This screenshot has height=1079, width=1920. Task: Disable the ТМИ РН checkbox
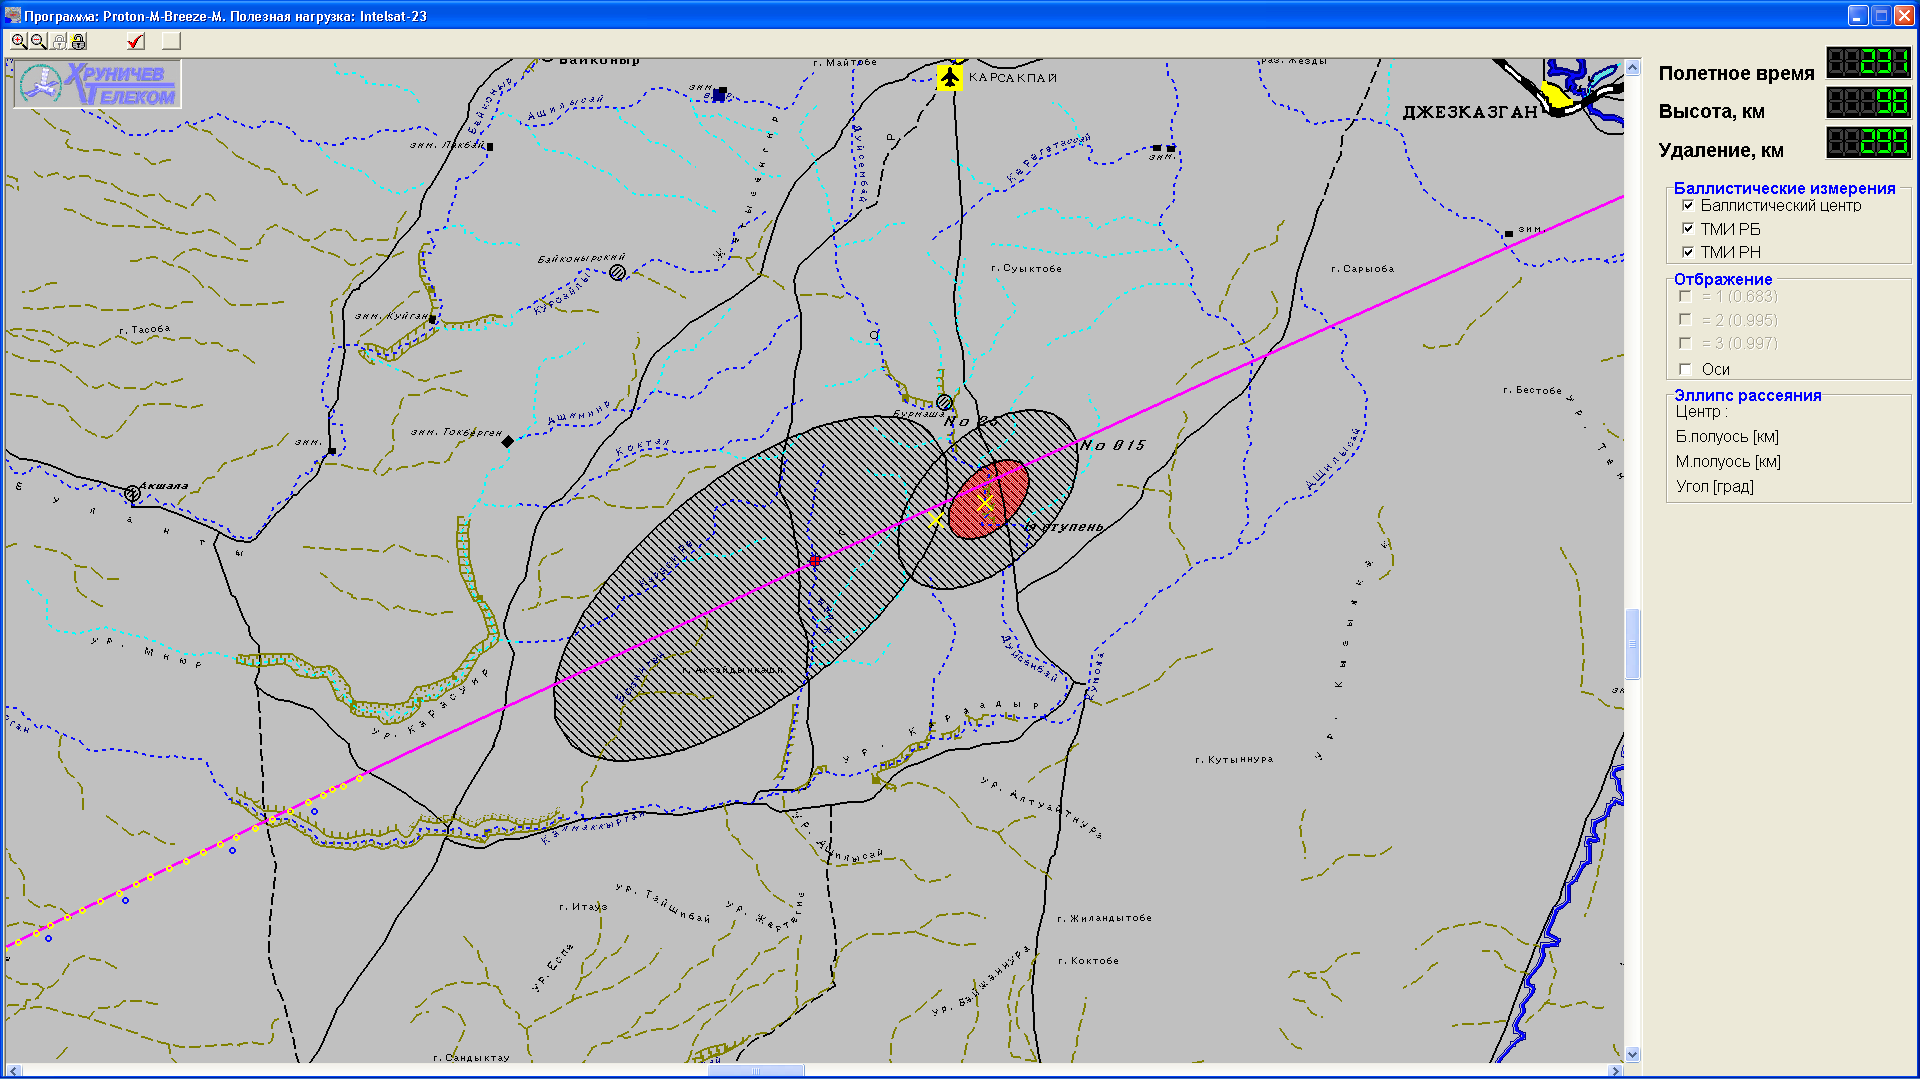pos(1688,252)
